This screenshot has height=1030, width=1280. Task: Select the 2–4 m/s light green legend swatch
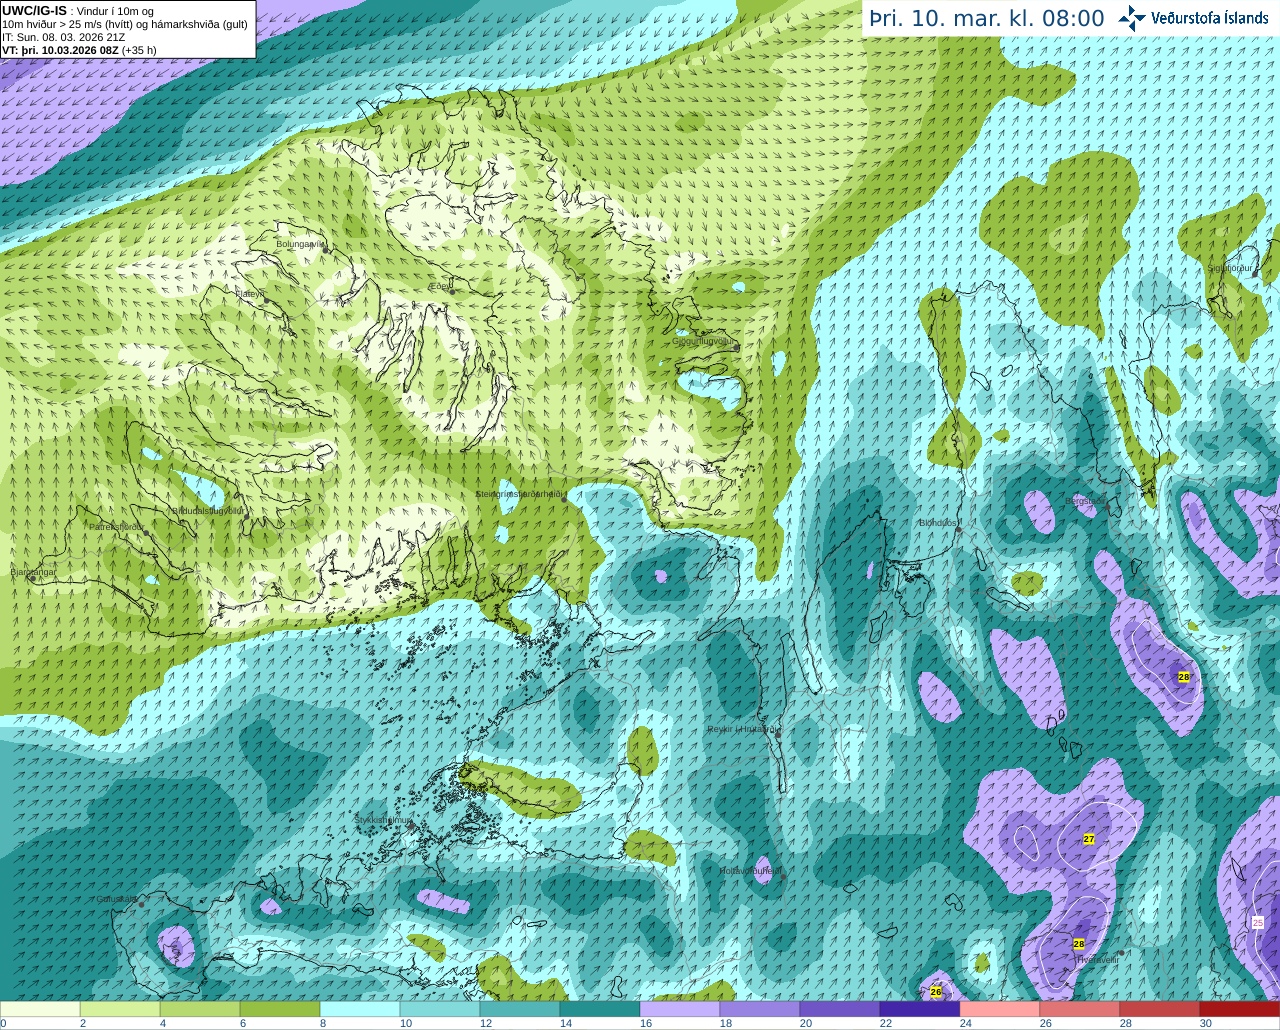pos(120,1009)
